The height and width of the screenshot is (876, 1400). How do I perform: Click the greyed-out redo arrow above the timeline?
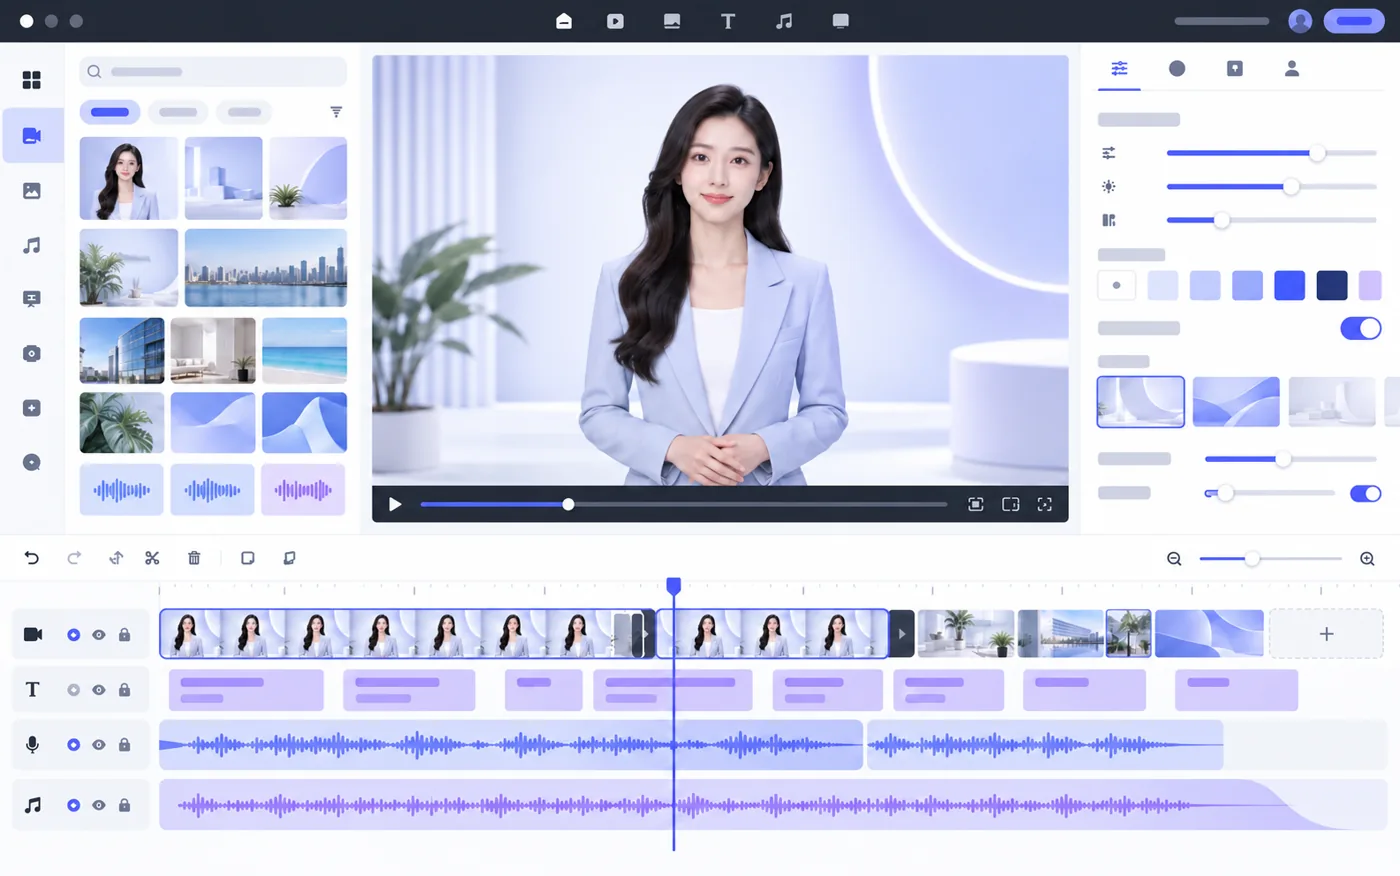pos(74,558)
